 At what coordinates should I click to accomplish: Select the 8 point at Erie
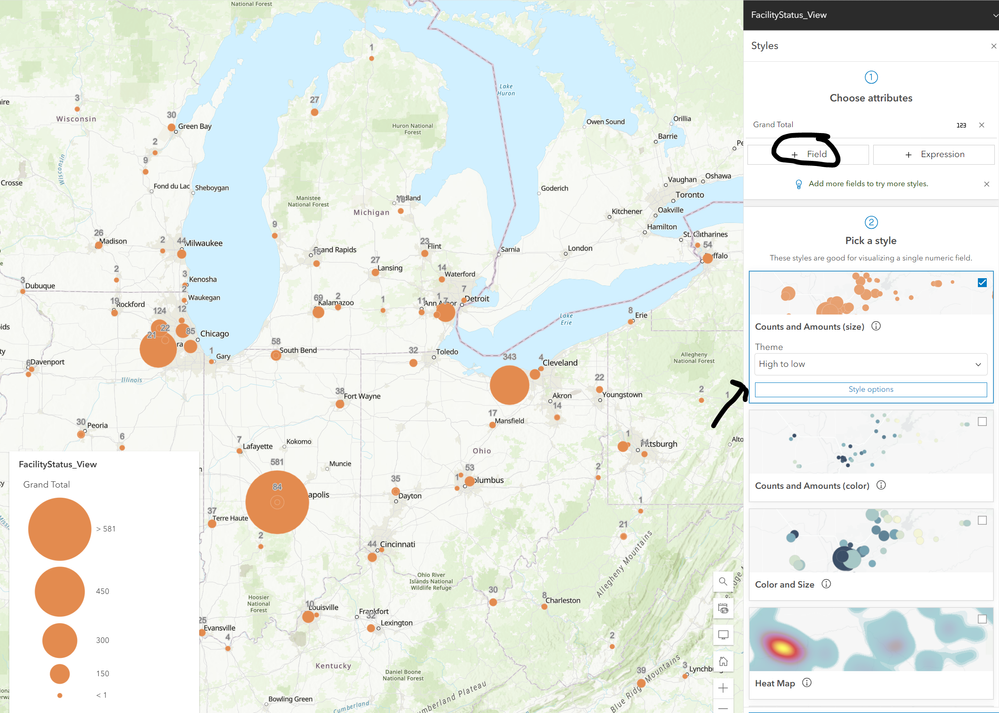click(x=631, y=321)
